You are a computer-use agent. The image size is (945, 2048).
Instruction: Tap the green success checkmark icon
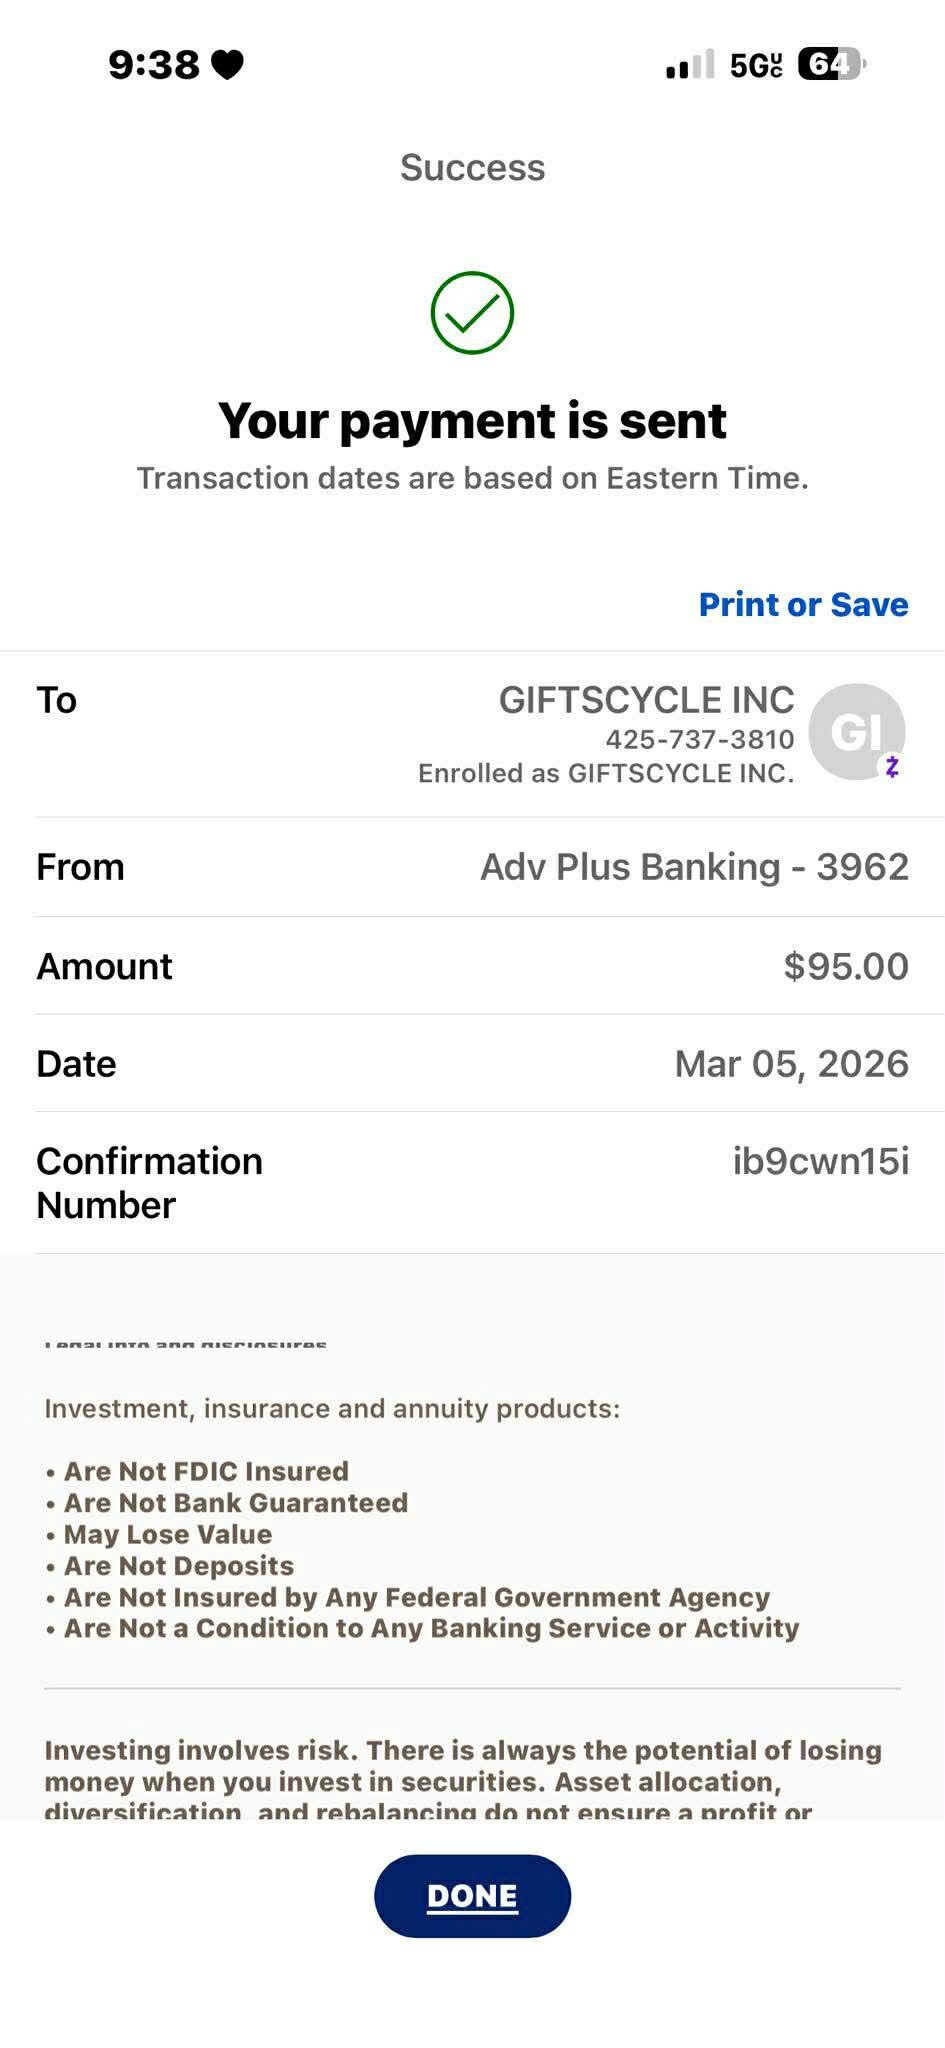472,312
